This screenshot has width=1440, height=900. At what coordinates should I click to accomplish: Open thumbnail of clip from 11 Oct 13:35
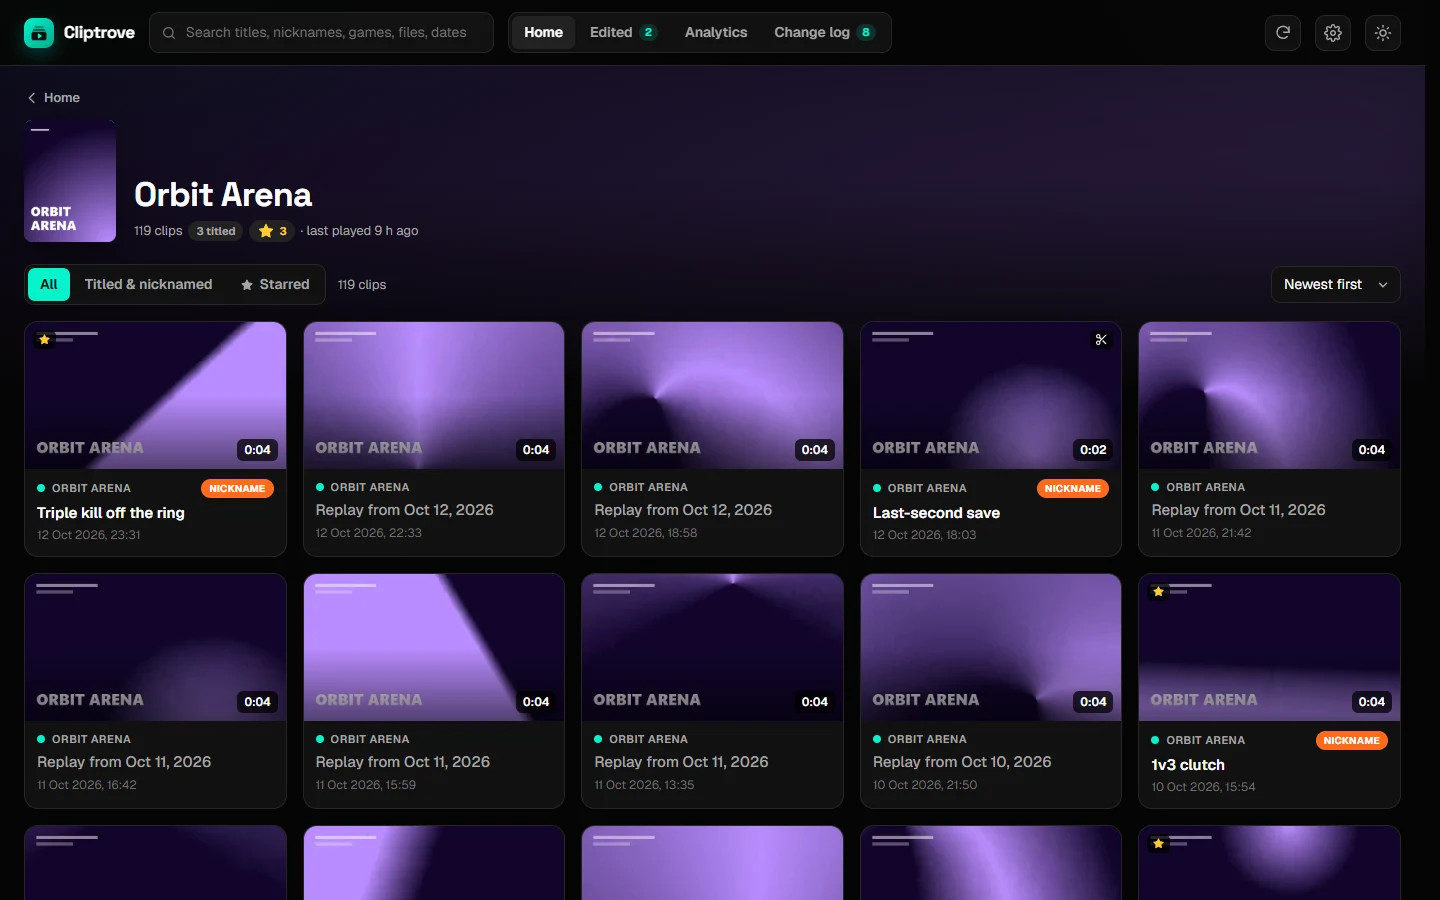(x=712, y=647)
